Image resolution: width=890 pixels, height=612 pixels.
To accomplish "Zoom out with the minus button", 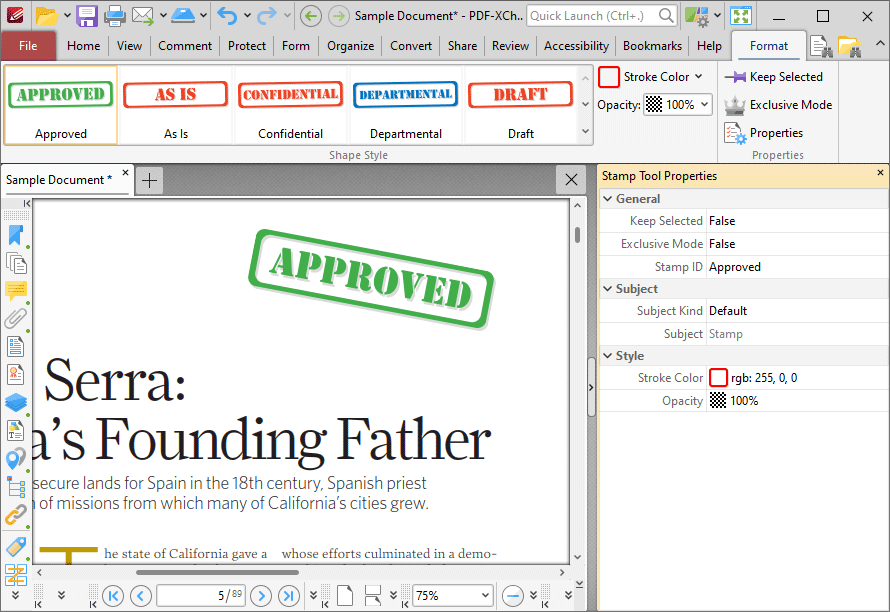I will click(x=513, y=596).
